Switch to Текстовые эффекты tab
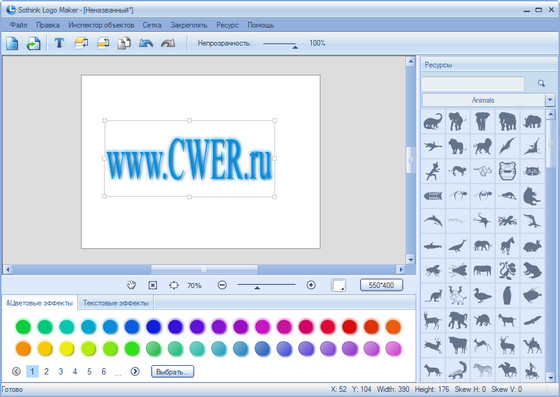Image resolution: width=560 pixels, height=397 pixels. click(115, 303)
